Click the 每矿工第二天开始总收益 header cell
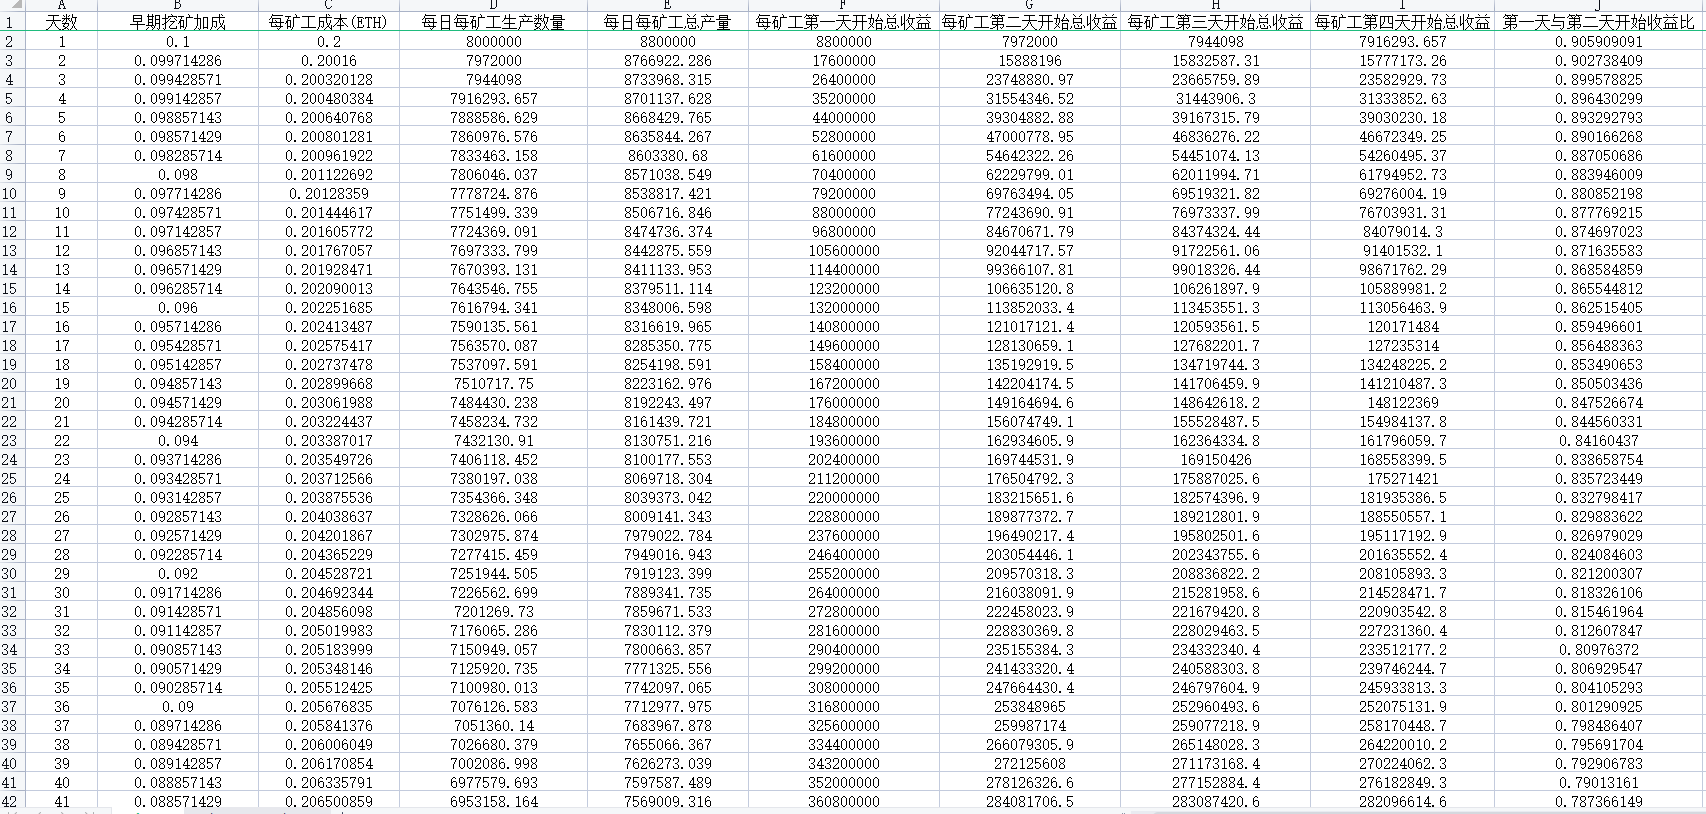 coord(1029,22)
